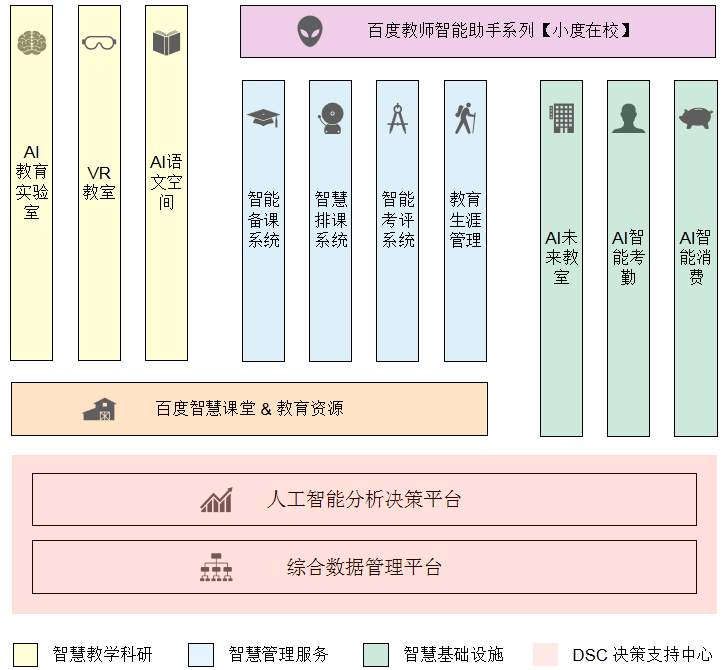726x670 pixels.
Task: Select the VR教室 label text
Action: (x=99, y=182)
